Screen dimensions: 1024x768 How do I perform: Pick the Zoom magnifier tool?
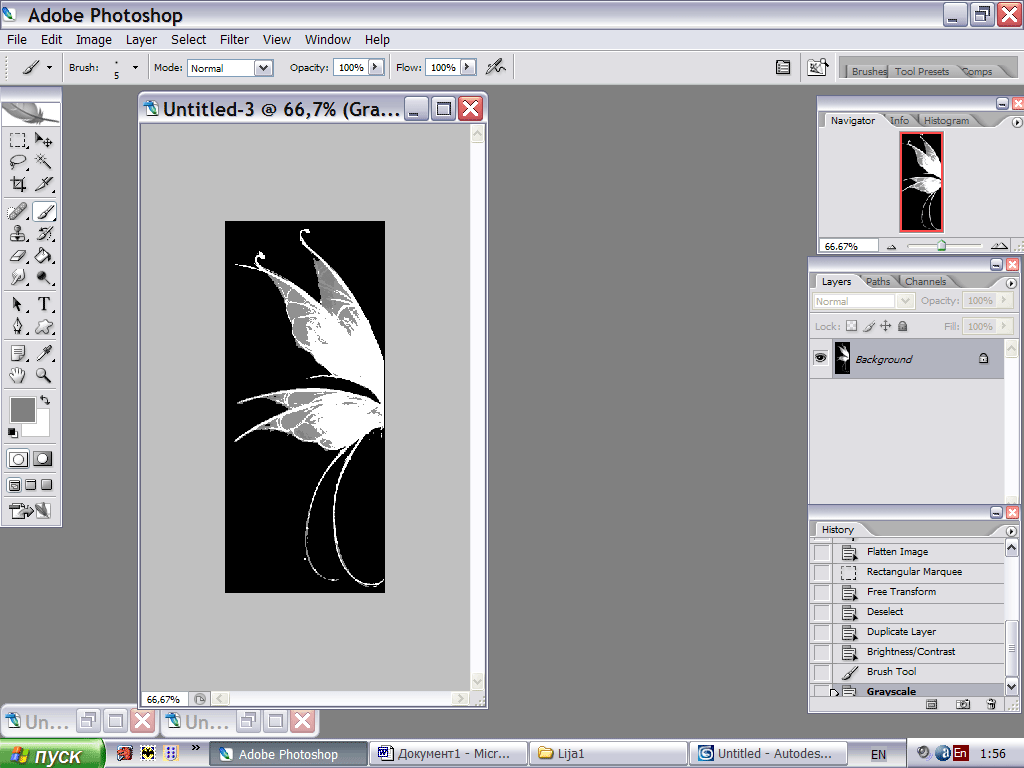44,375
